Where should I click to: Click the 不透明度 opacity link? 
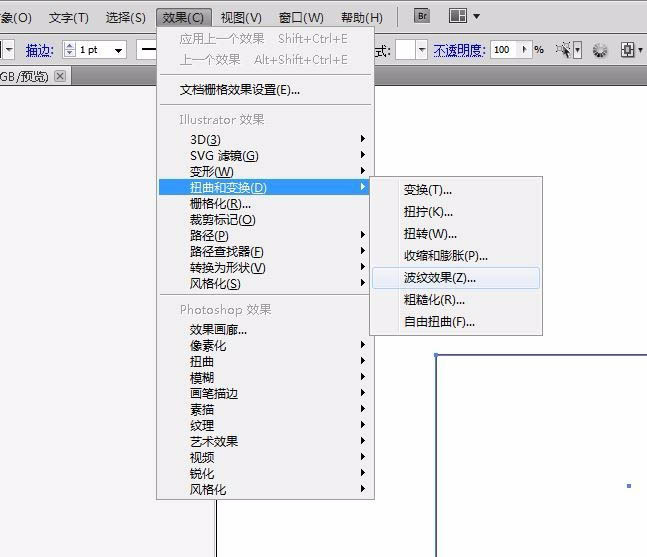tap(459, 50)
